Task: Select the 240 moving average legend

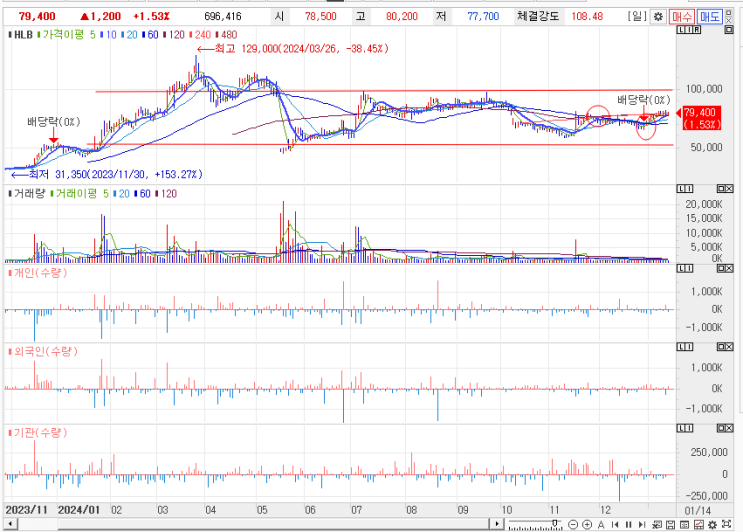Action: tap(202, 35)
